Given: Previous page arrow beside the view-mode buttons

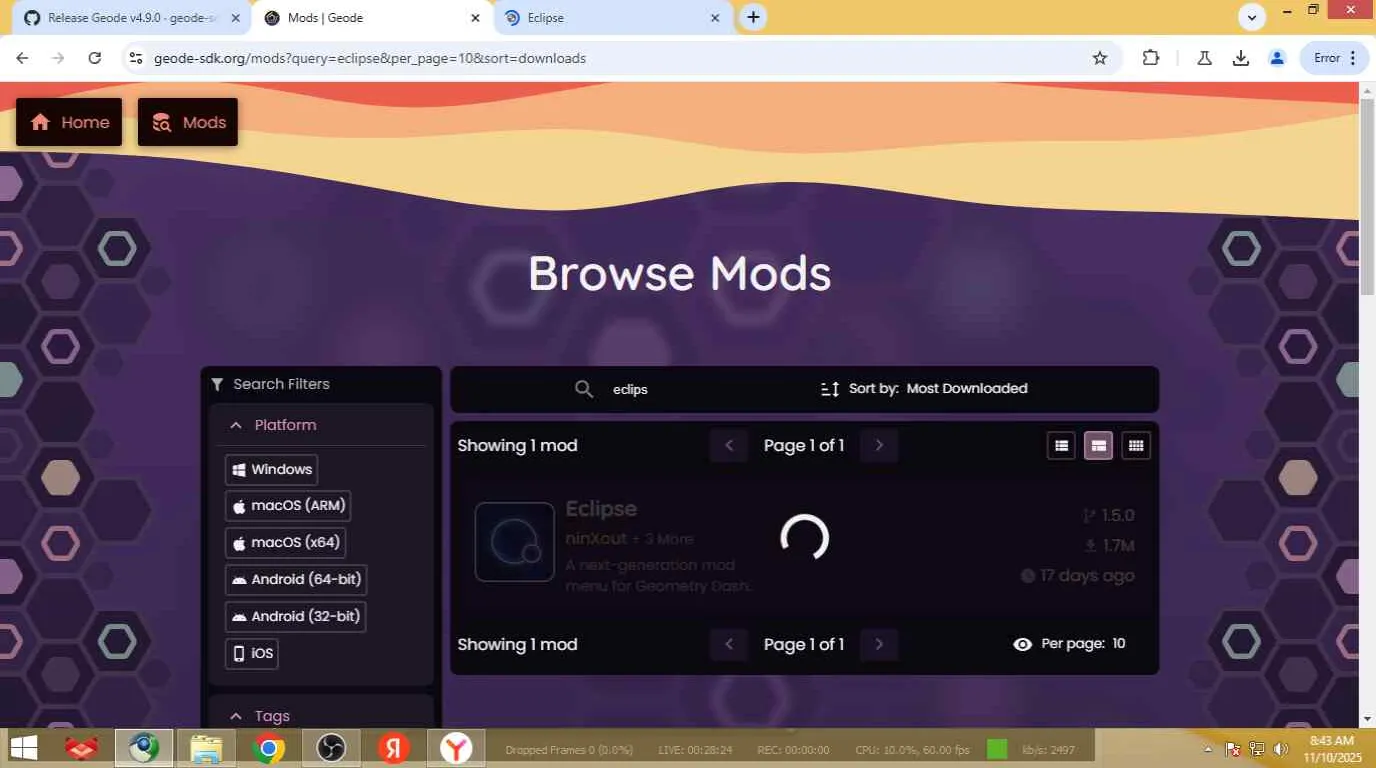Looking at the screenshot, I should (x=729, y=446).
